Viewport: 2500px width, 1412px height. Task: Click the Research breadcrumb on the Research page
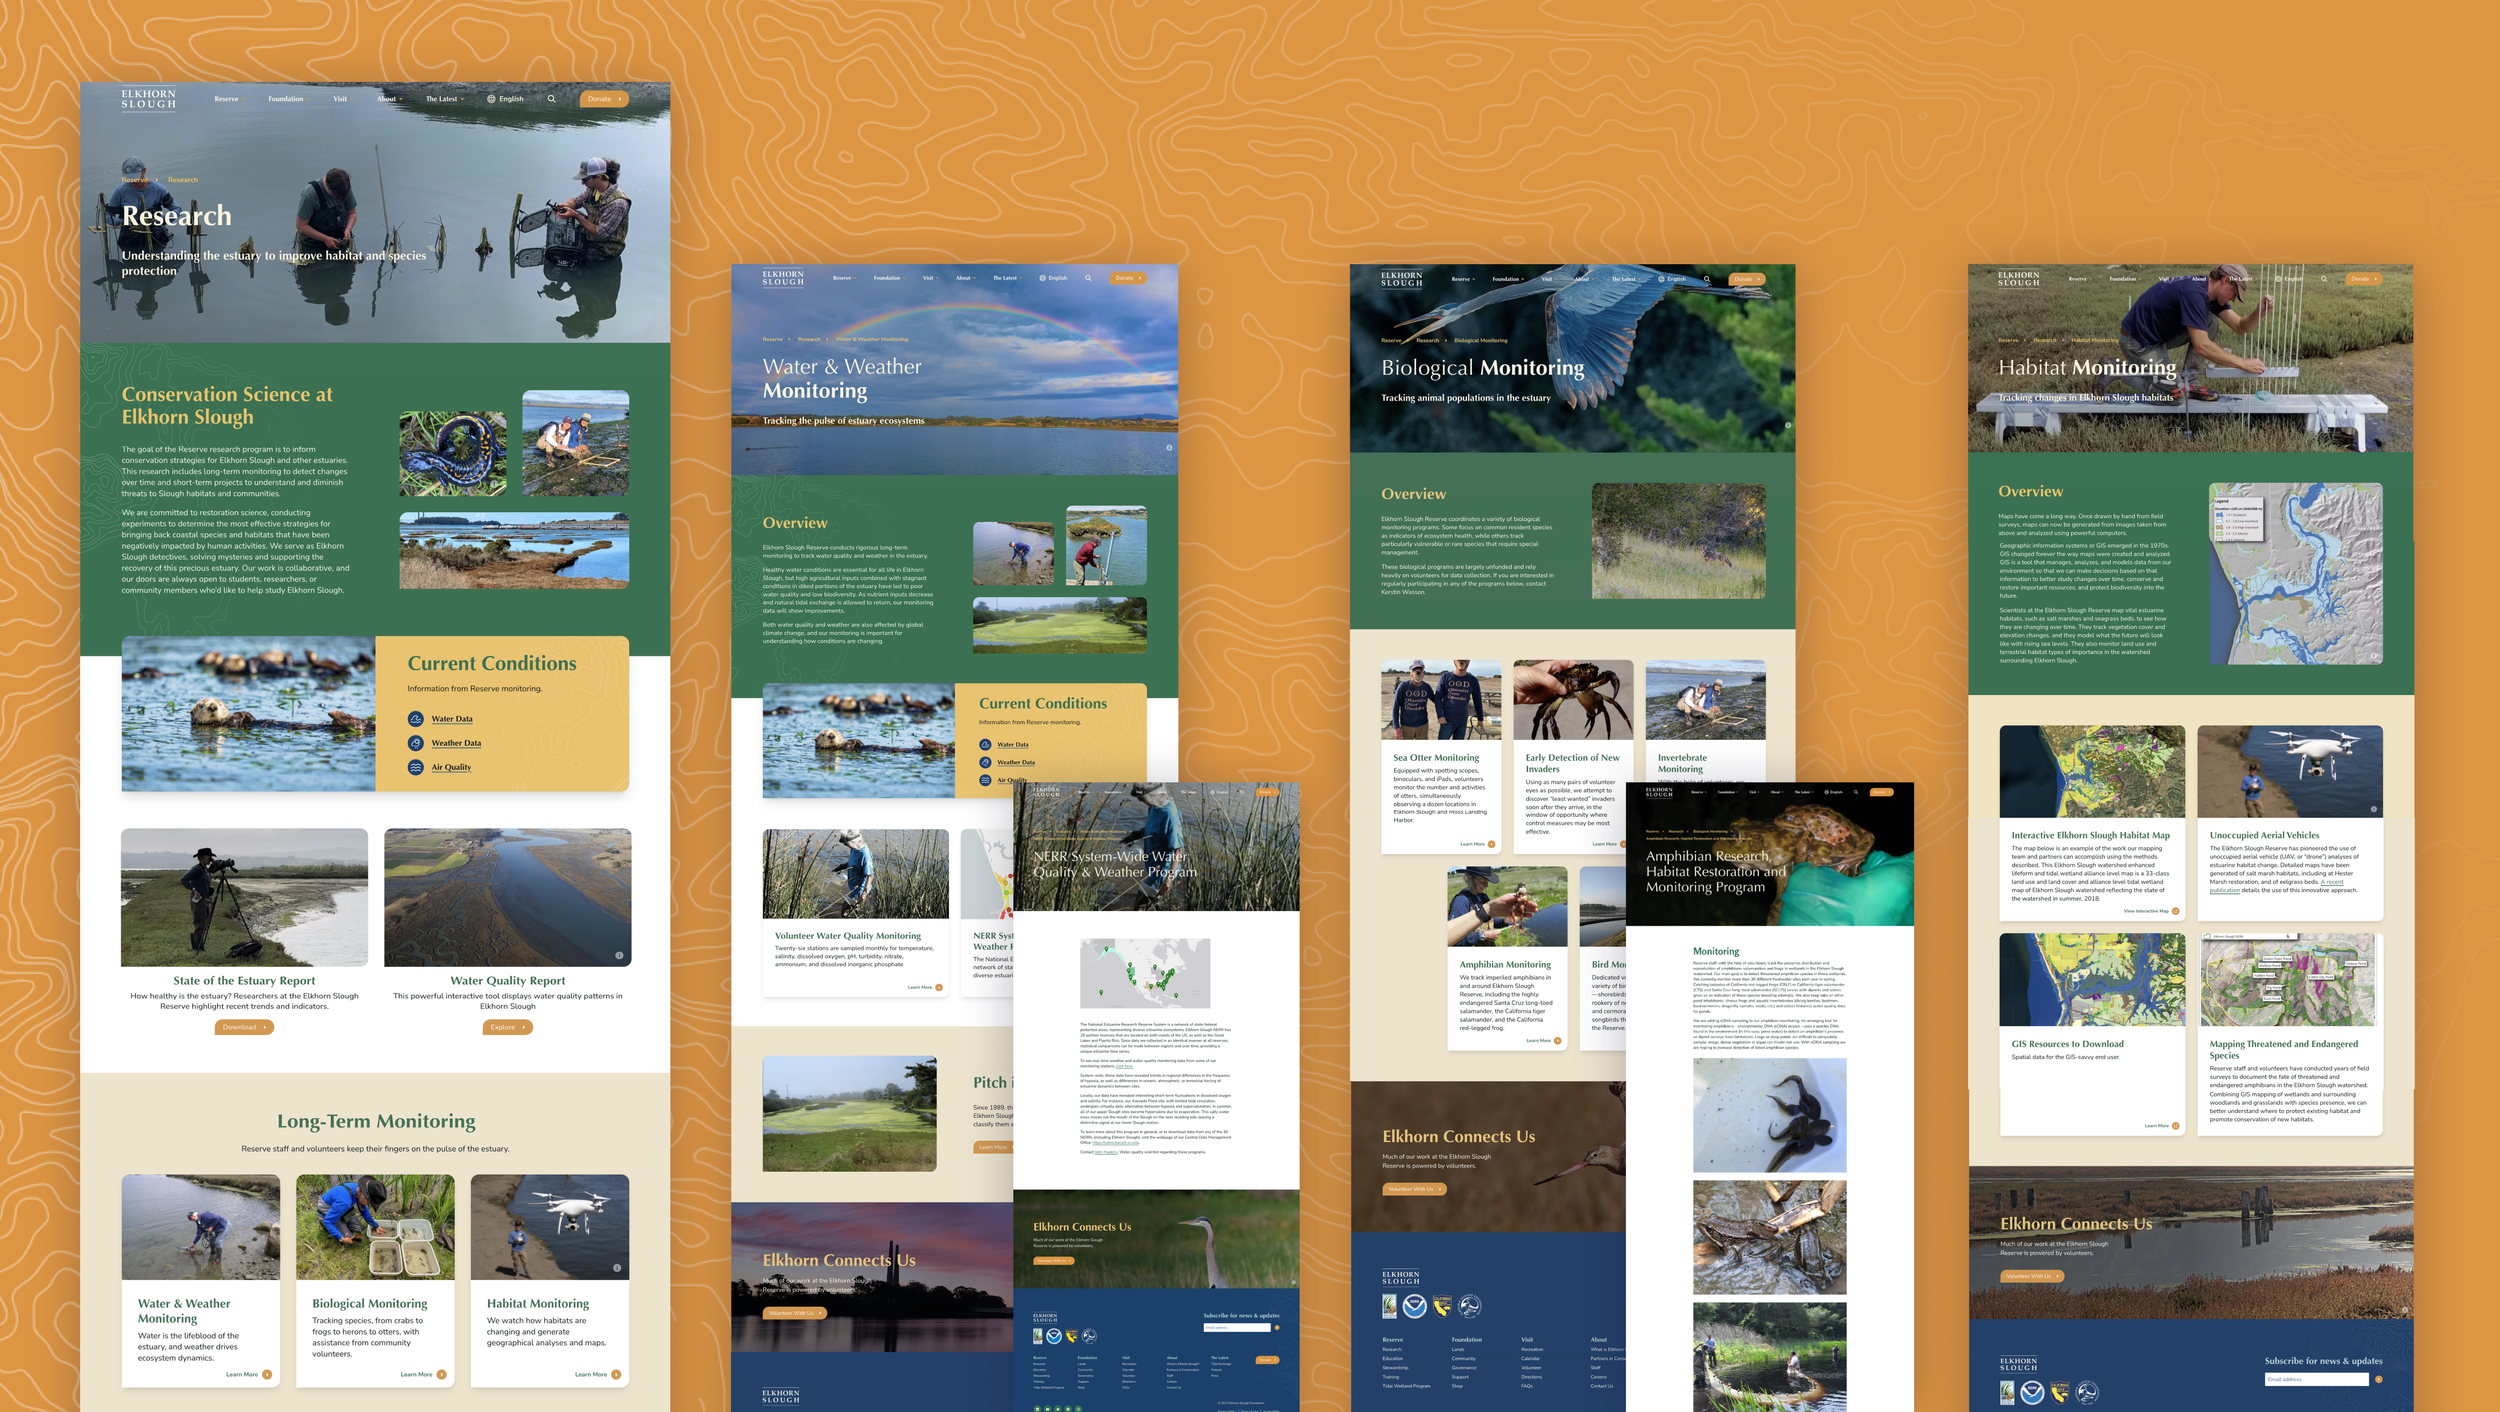[183, 180]
